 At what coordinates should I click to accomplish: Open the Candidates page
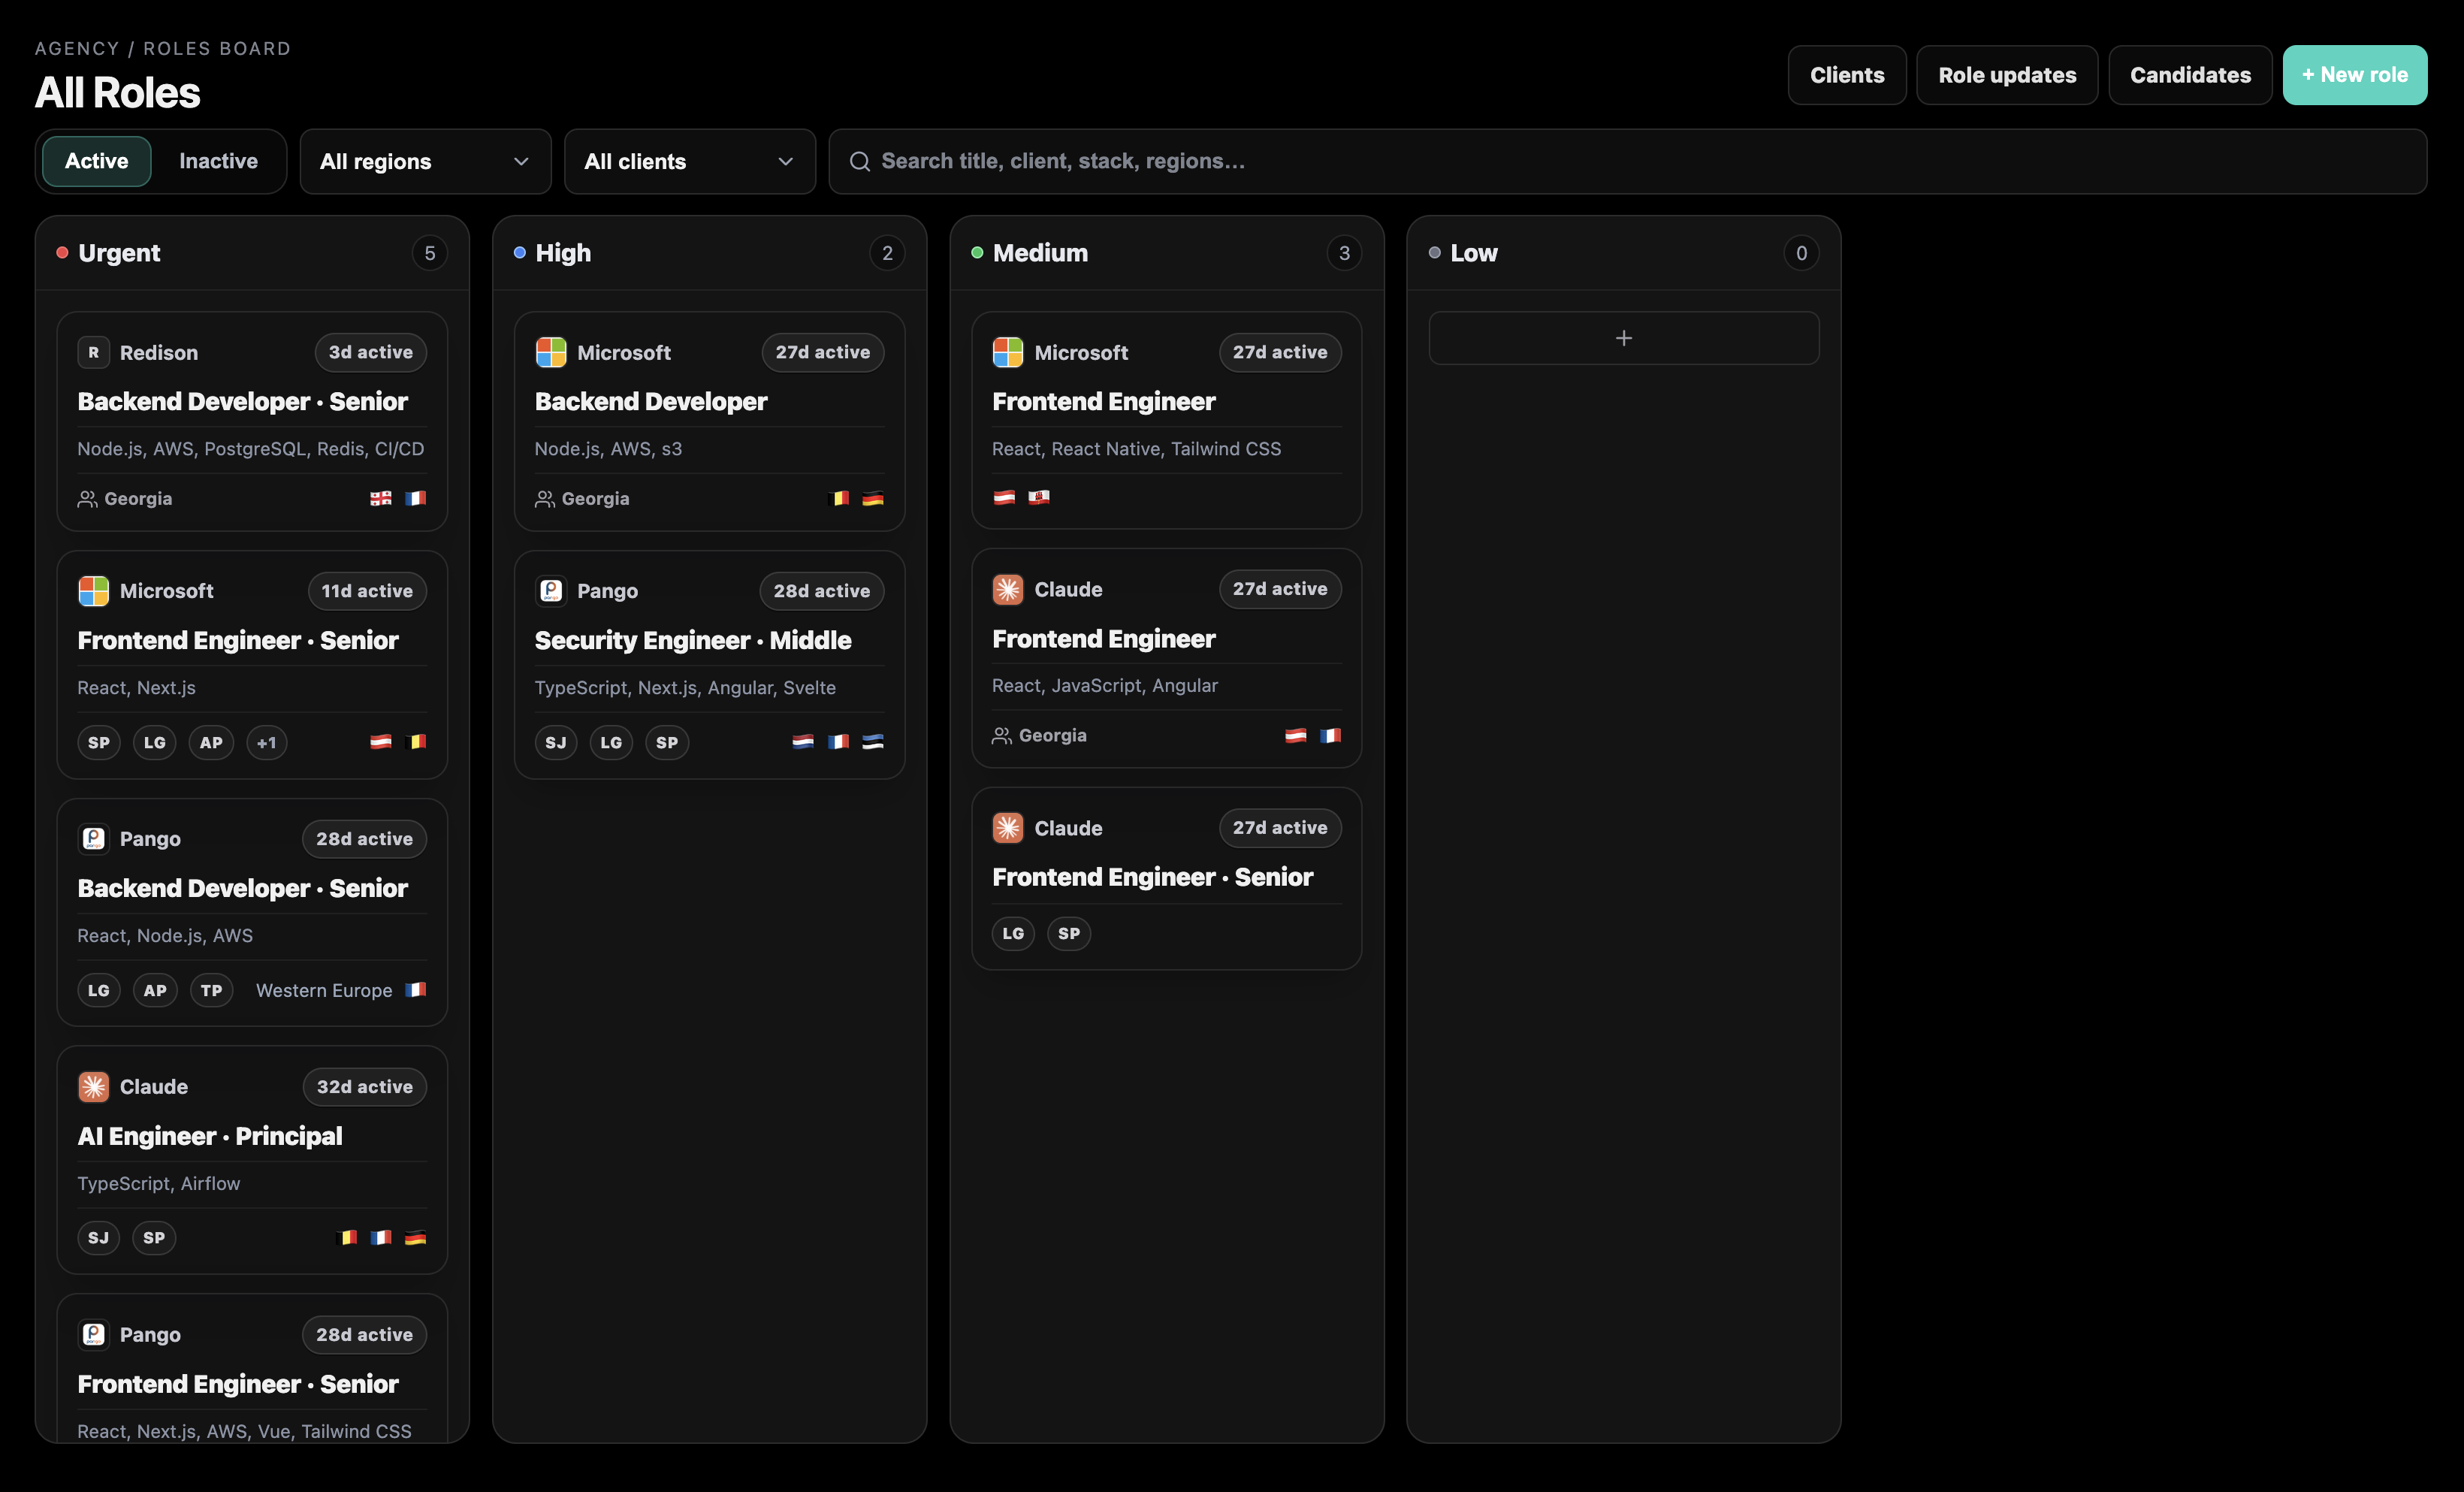[2190, 75]
